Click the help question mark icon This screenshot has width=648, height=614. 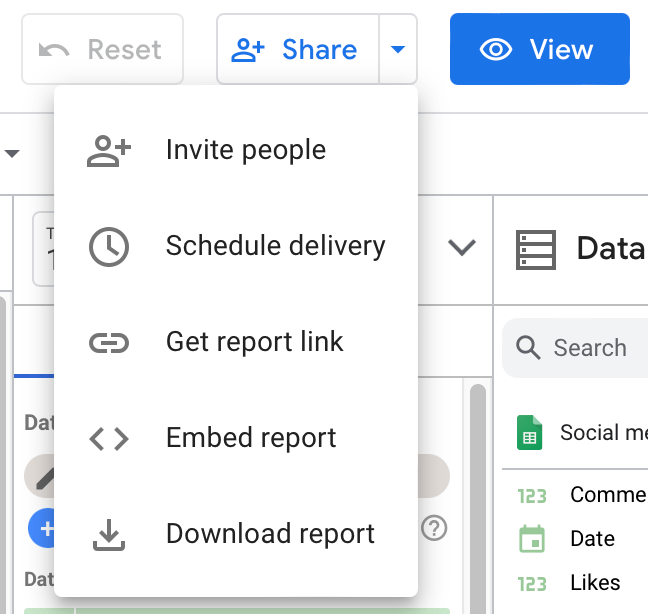coord(433,528)
